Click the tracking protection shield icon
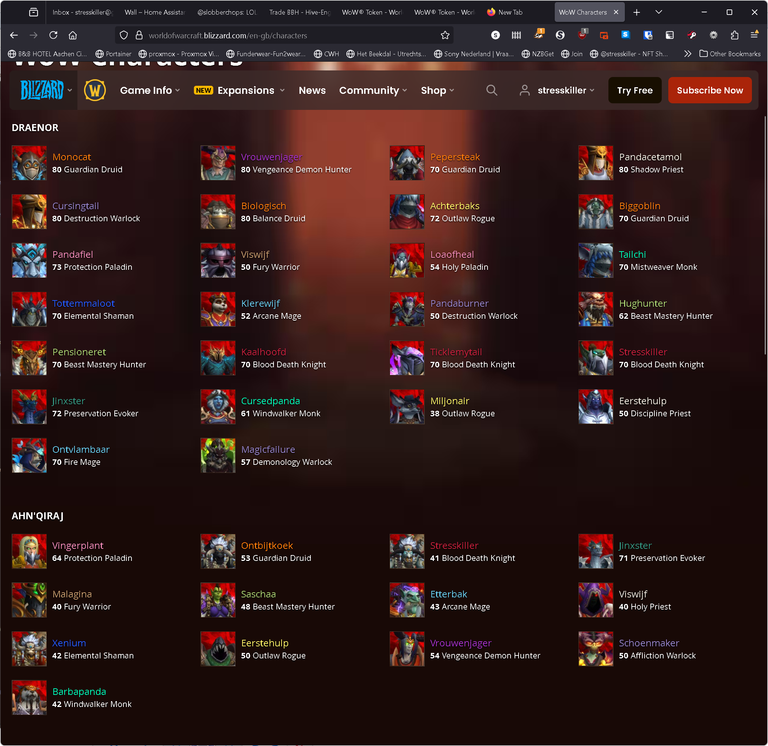The image size is (768, 746). 124,35
